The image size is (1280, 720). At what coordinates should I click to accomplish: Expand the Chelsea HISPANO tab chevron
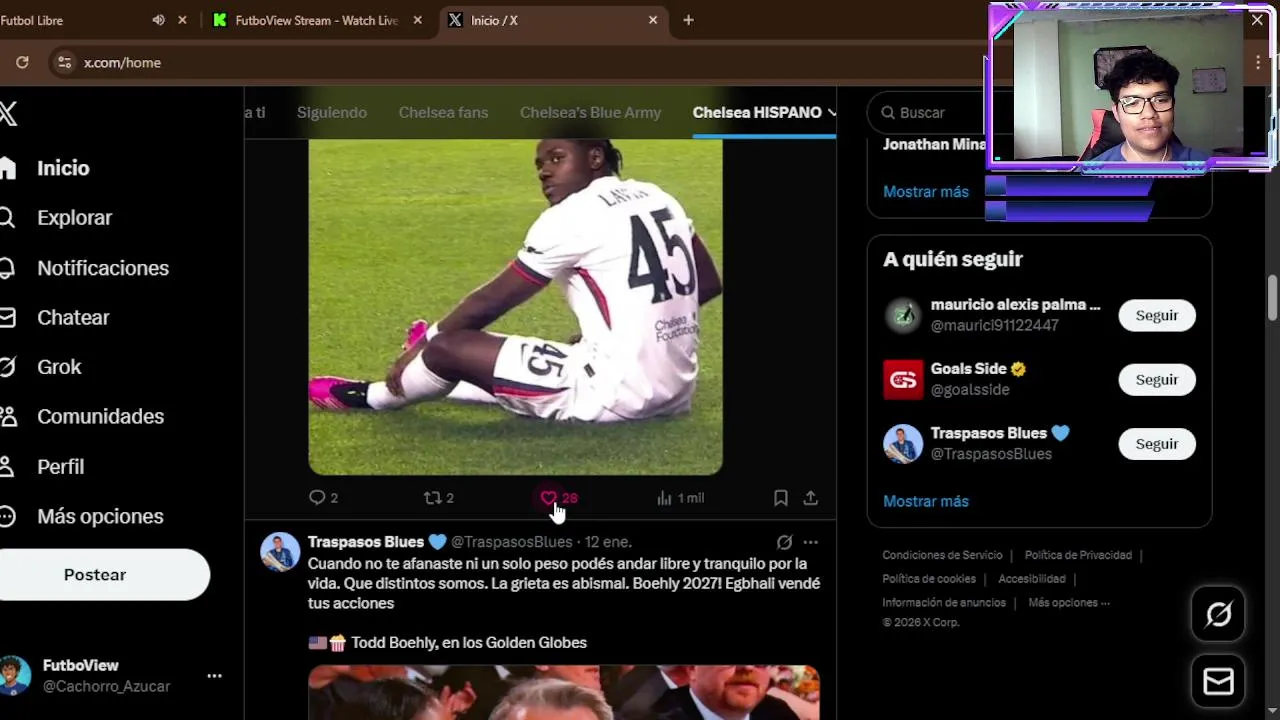[831, 112]
